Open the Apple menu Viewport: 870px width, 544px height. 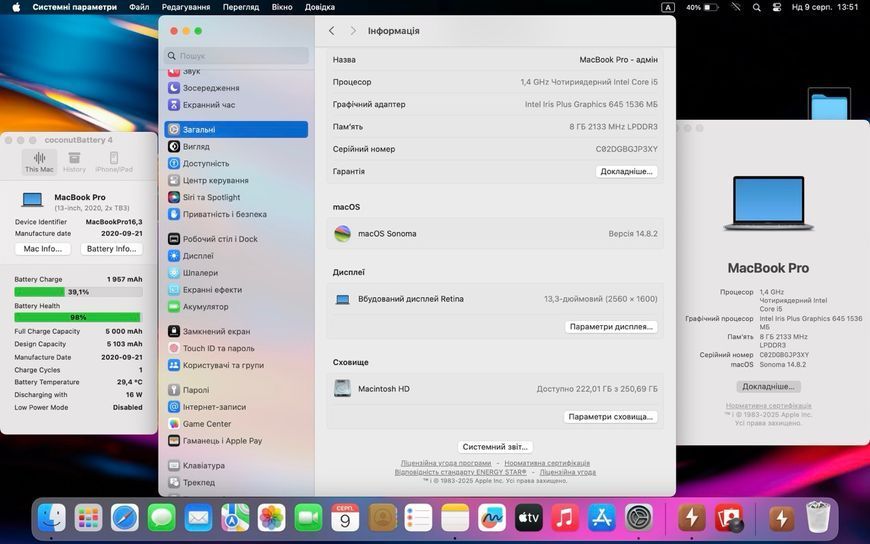pos(16,7)
